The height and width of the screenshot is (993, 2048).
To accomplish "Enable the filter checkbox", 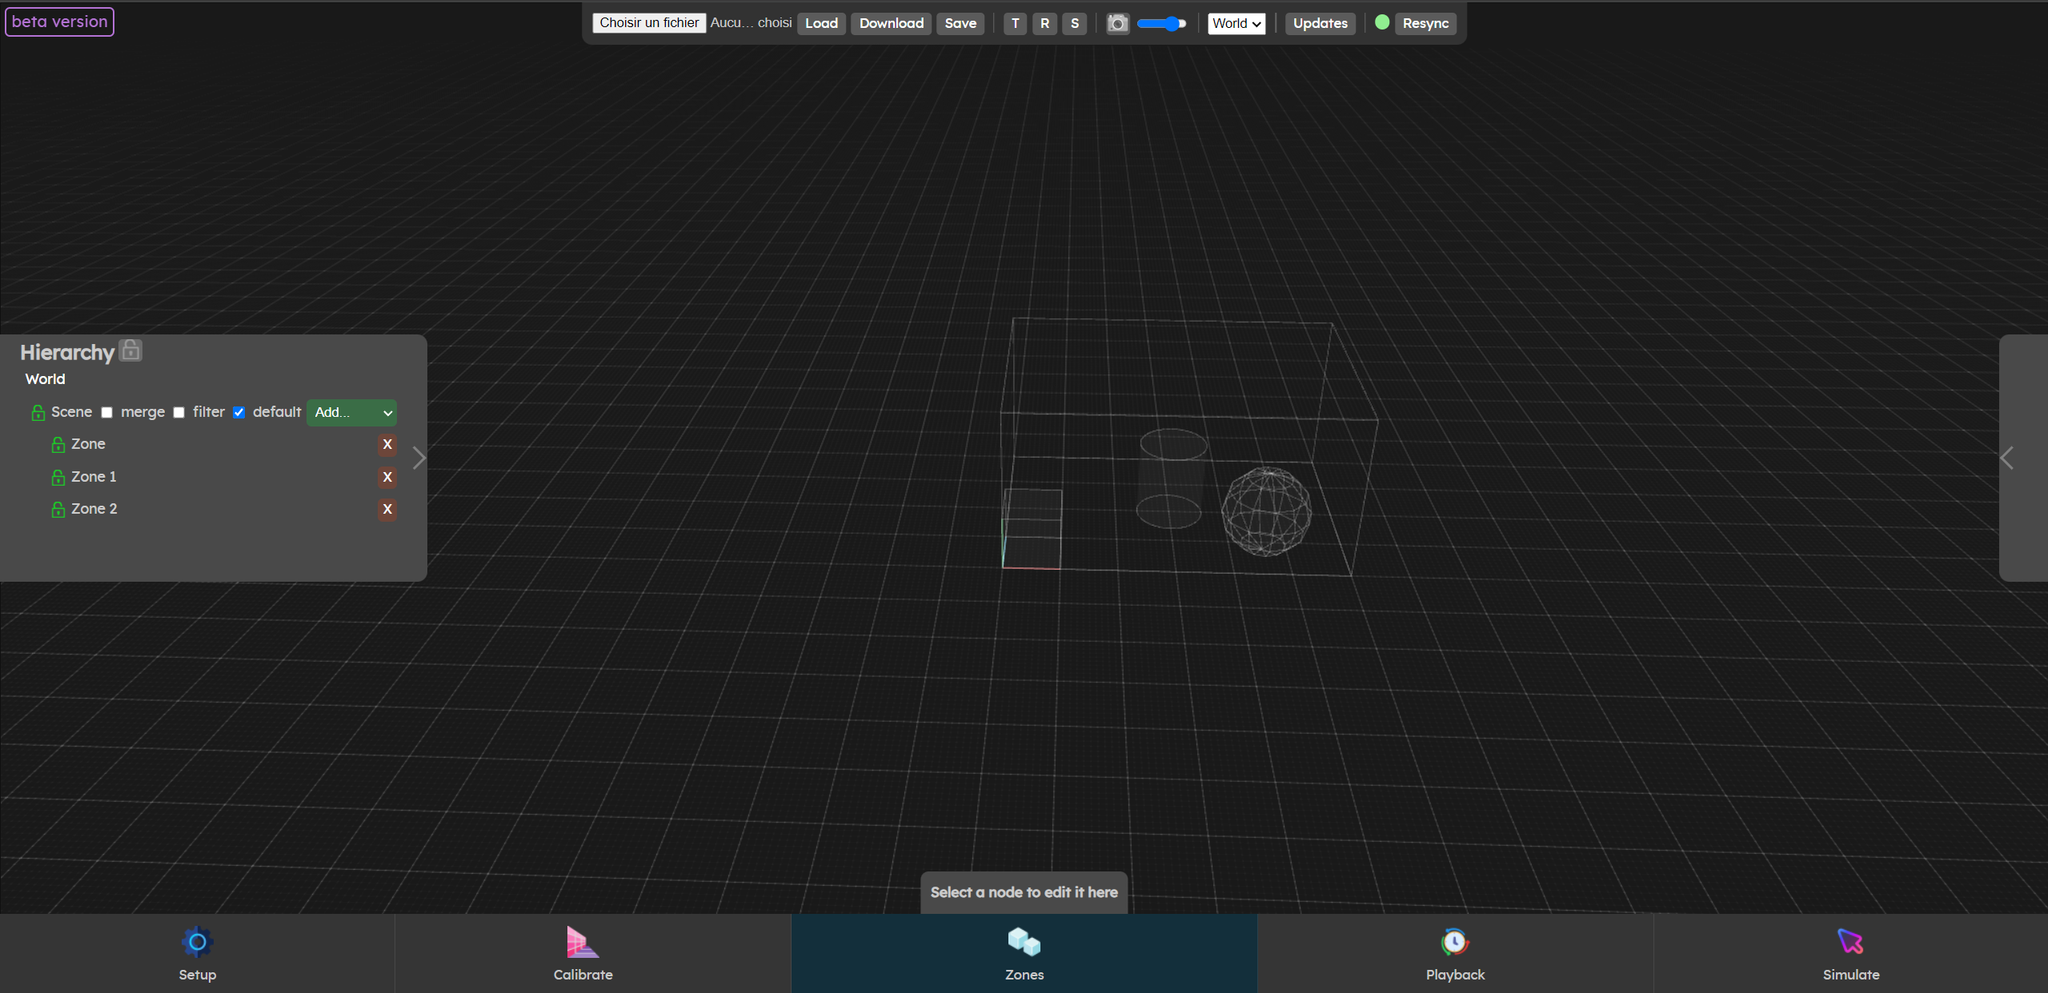I will (179, 413).
